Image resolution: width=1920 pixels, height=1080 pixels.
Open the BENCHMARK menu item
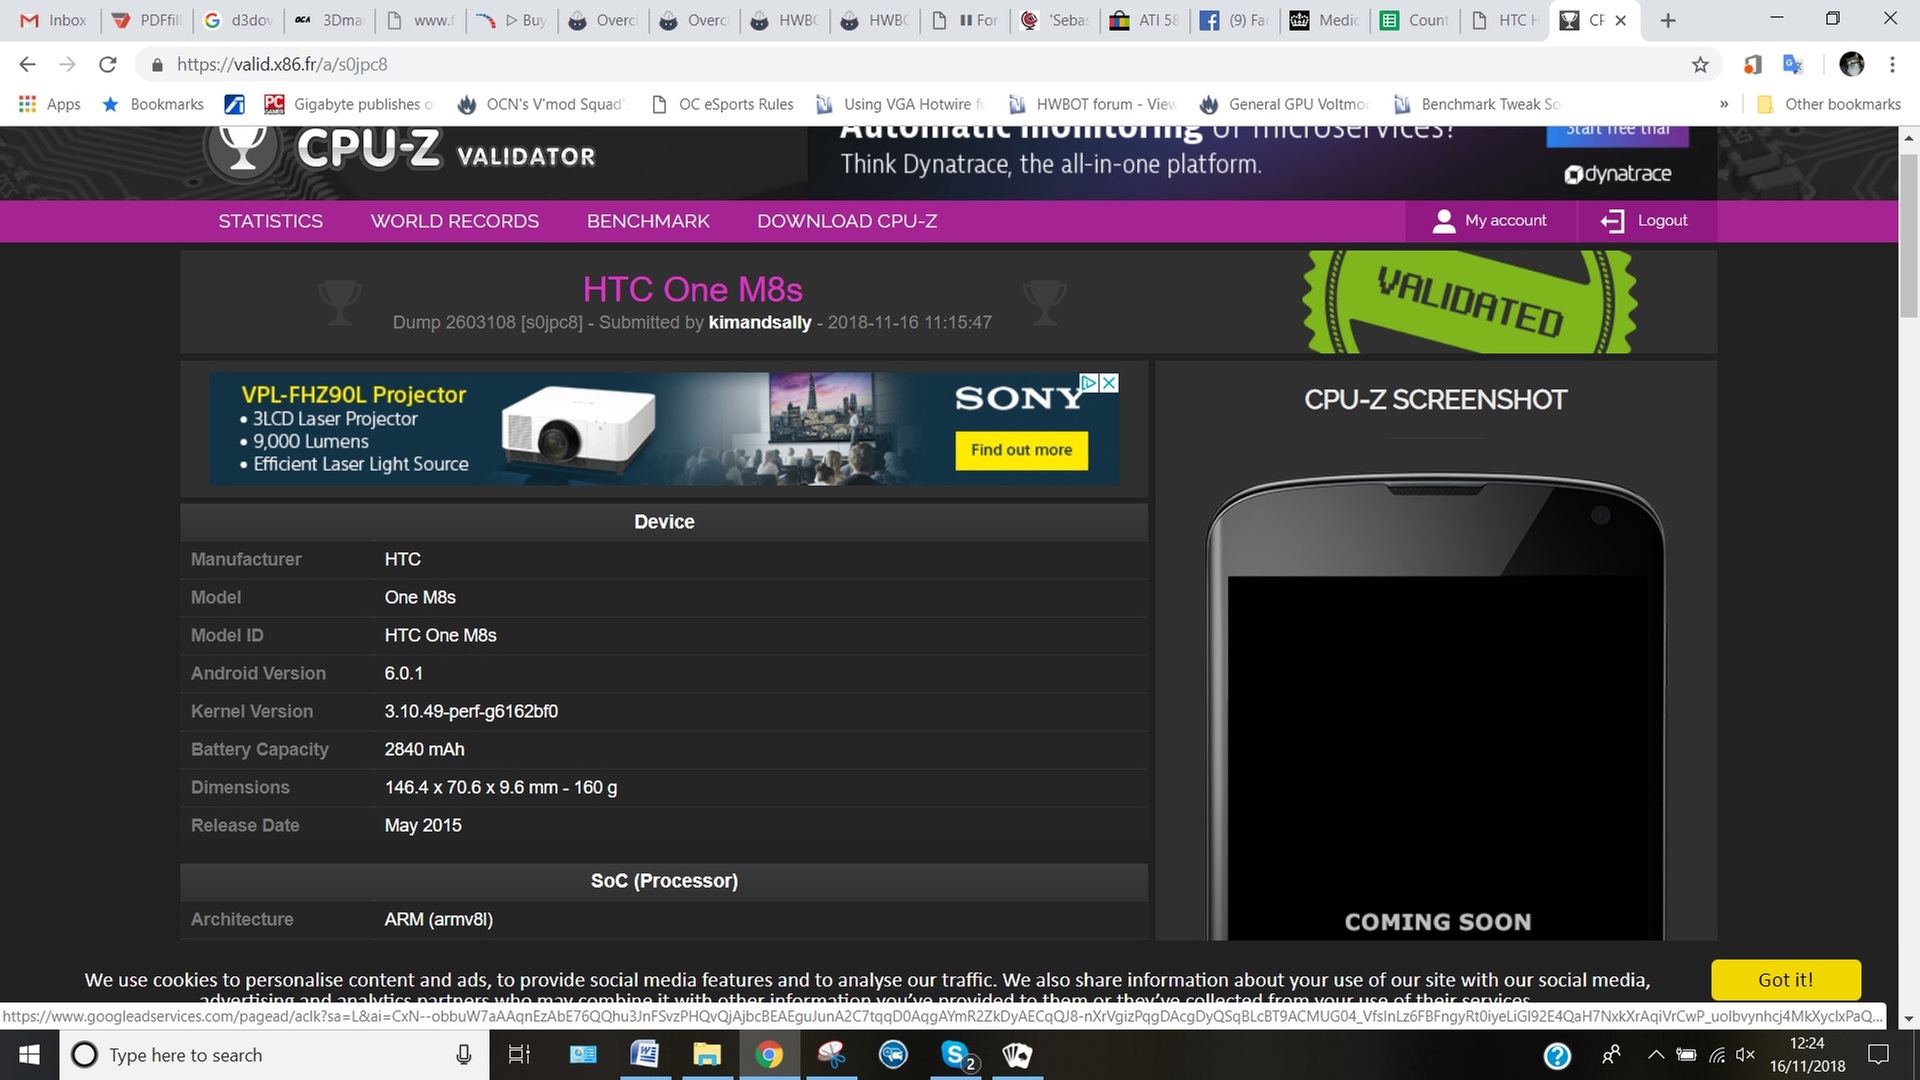click(648, 221)
